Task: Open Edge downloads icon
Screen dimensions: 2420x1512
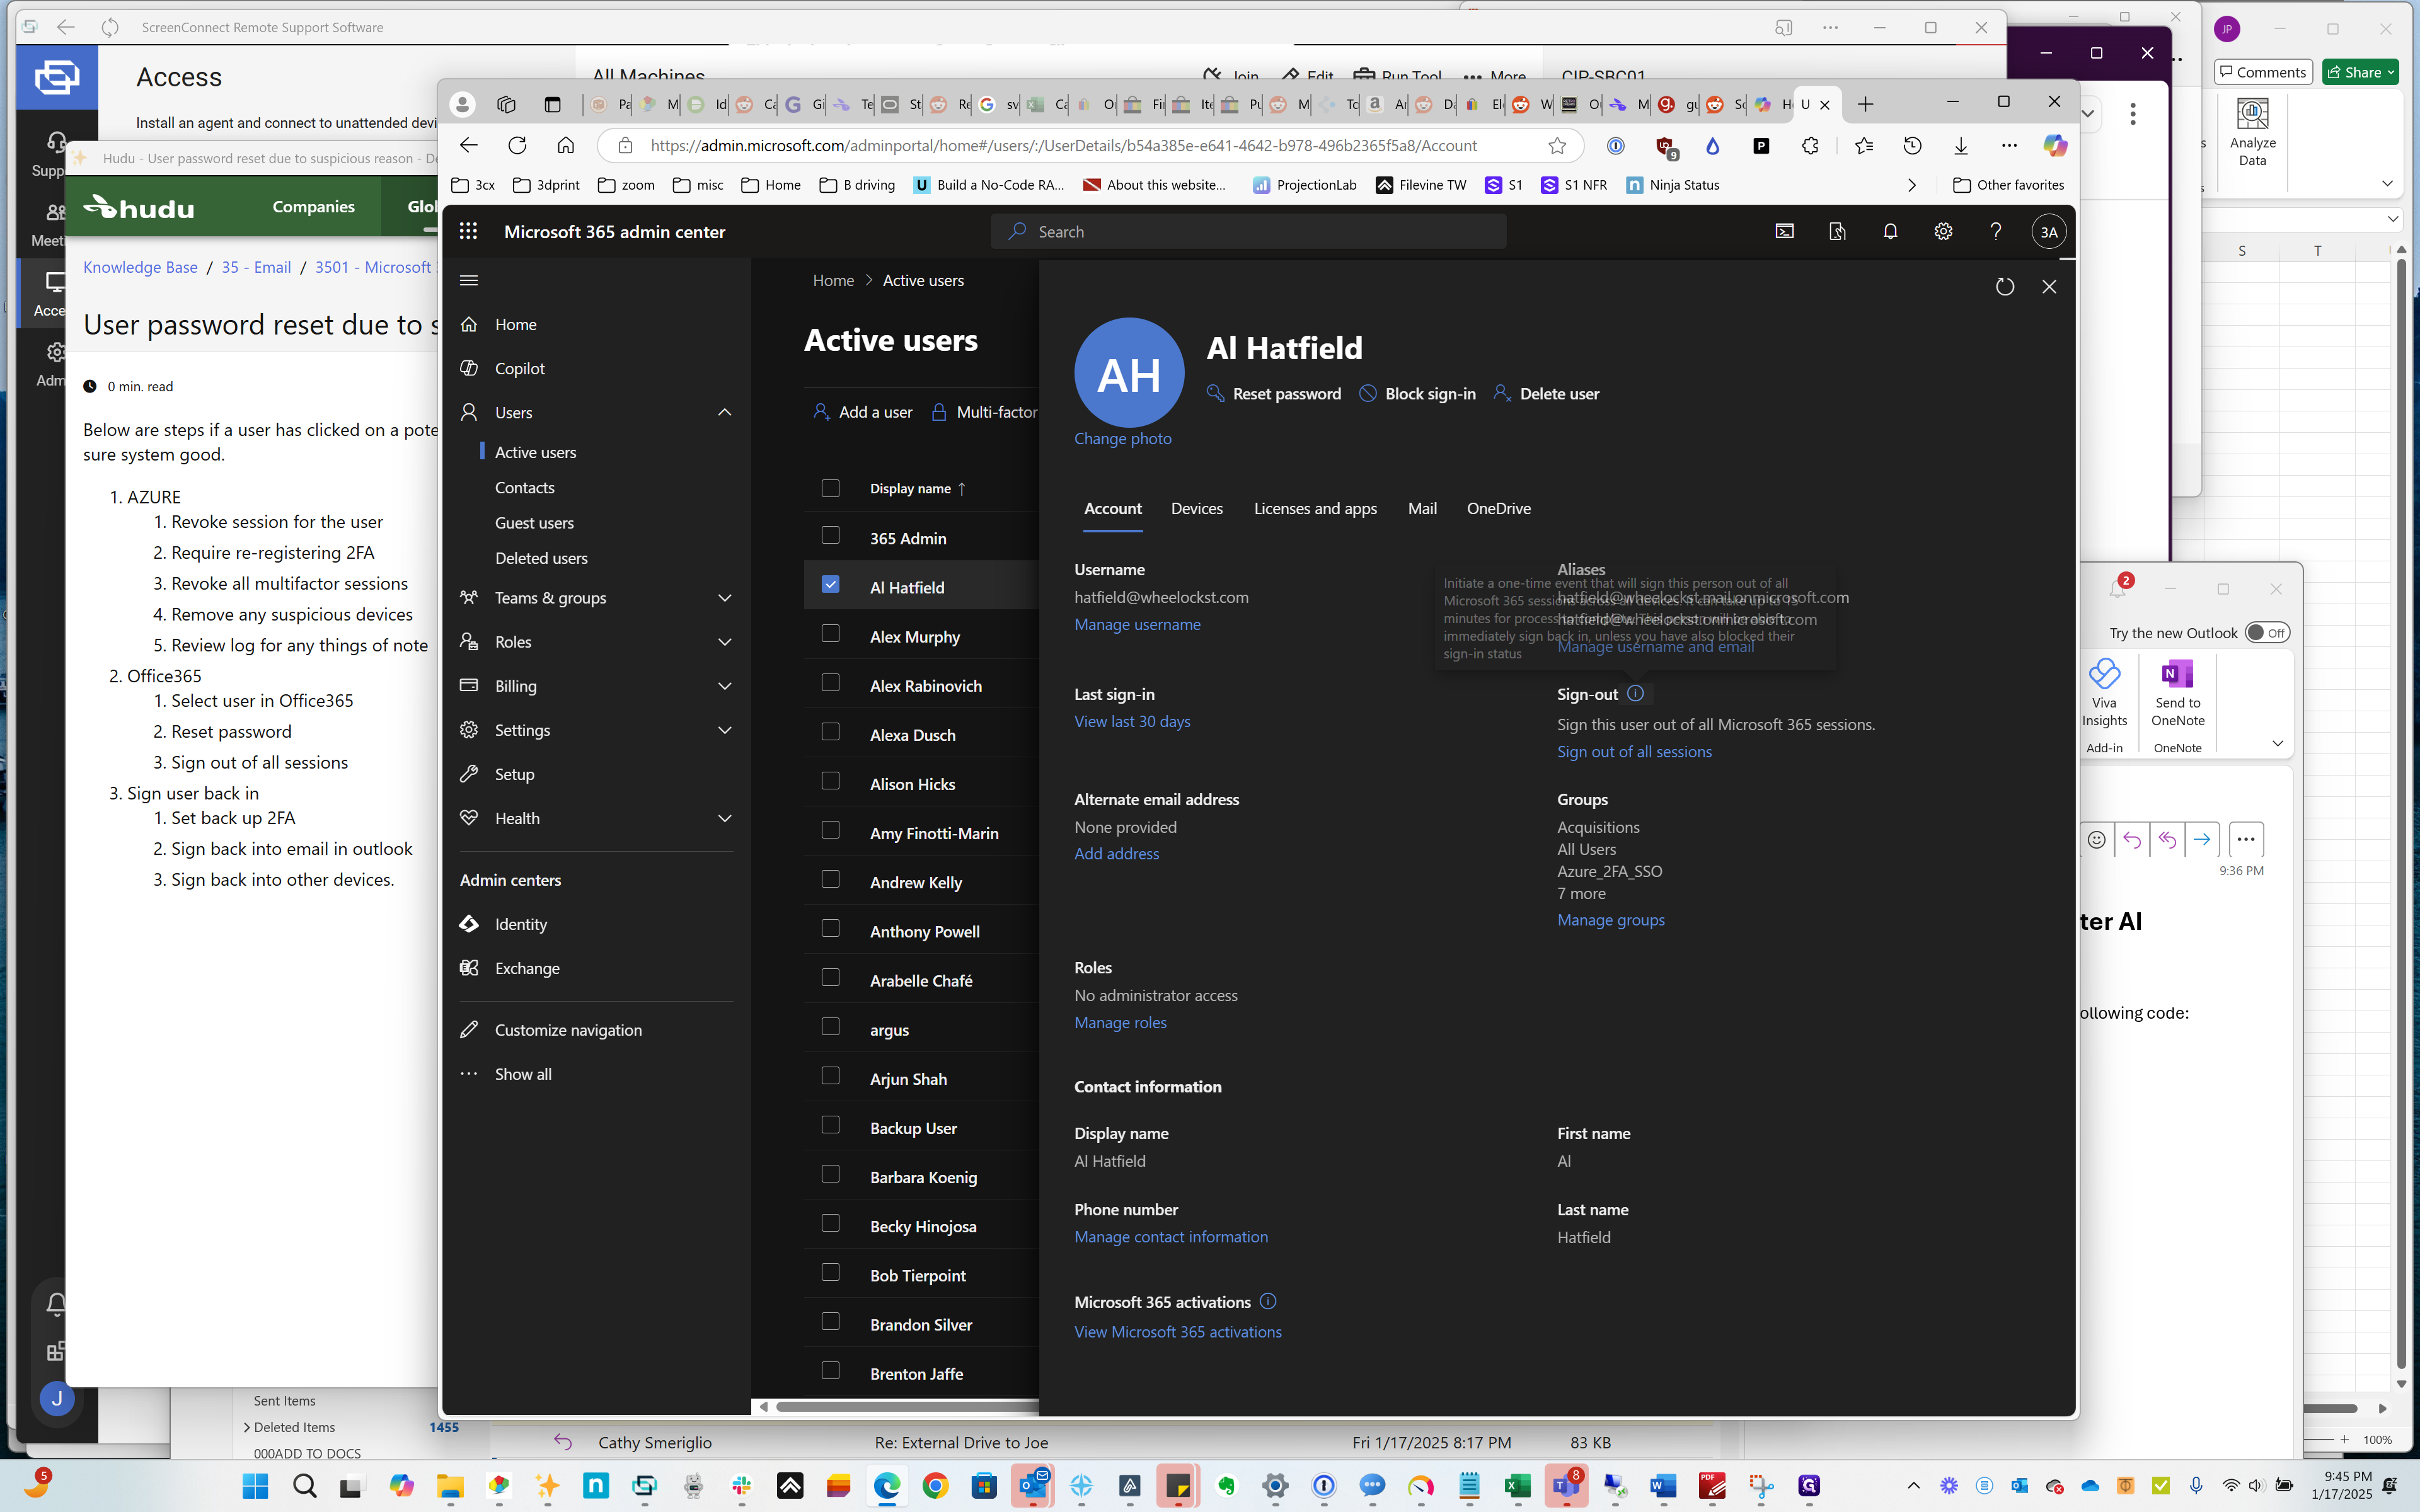Action: [x=1961, y=146]
